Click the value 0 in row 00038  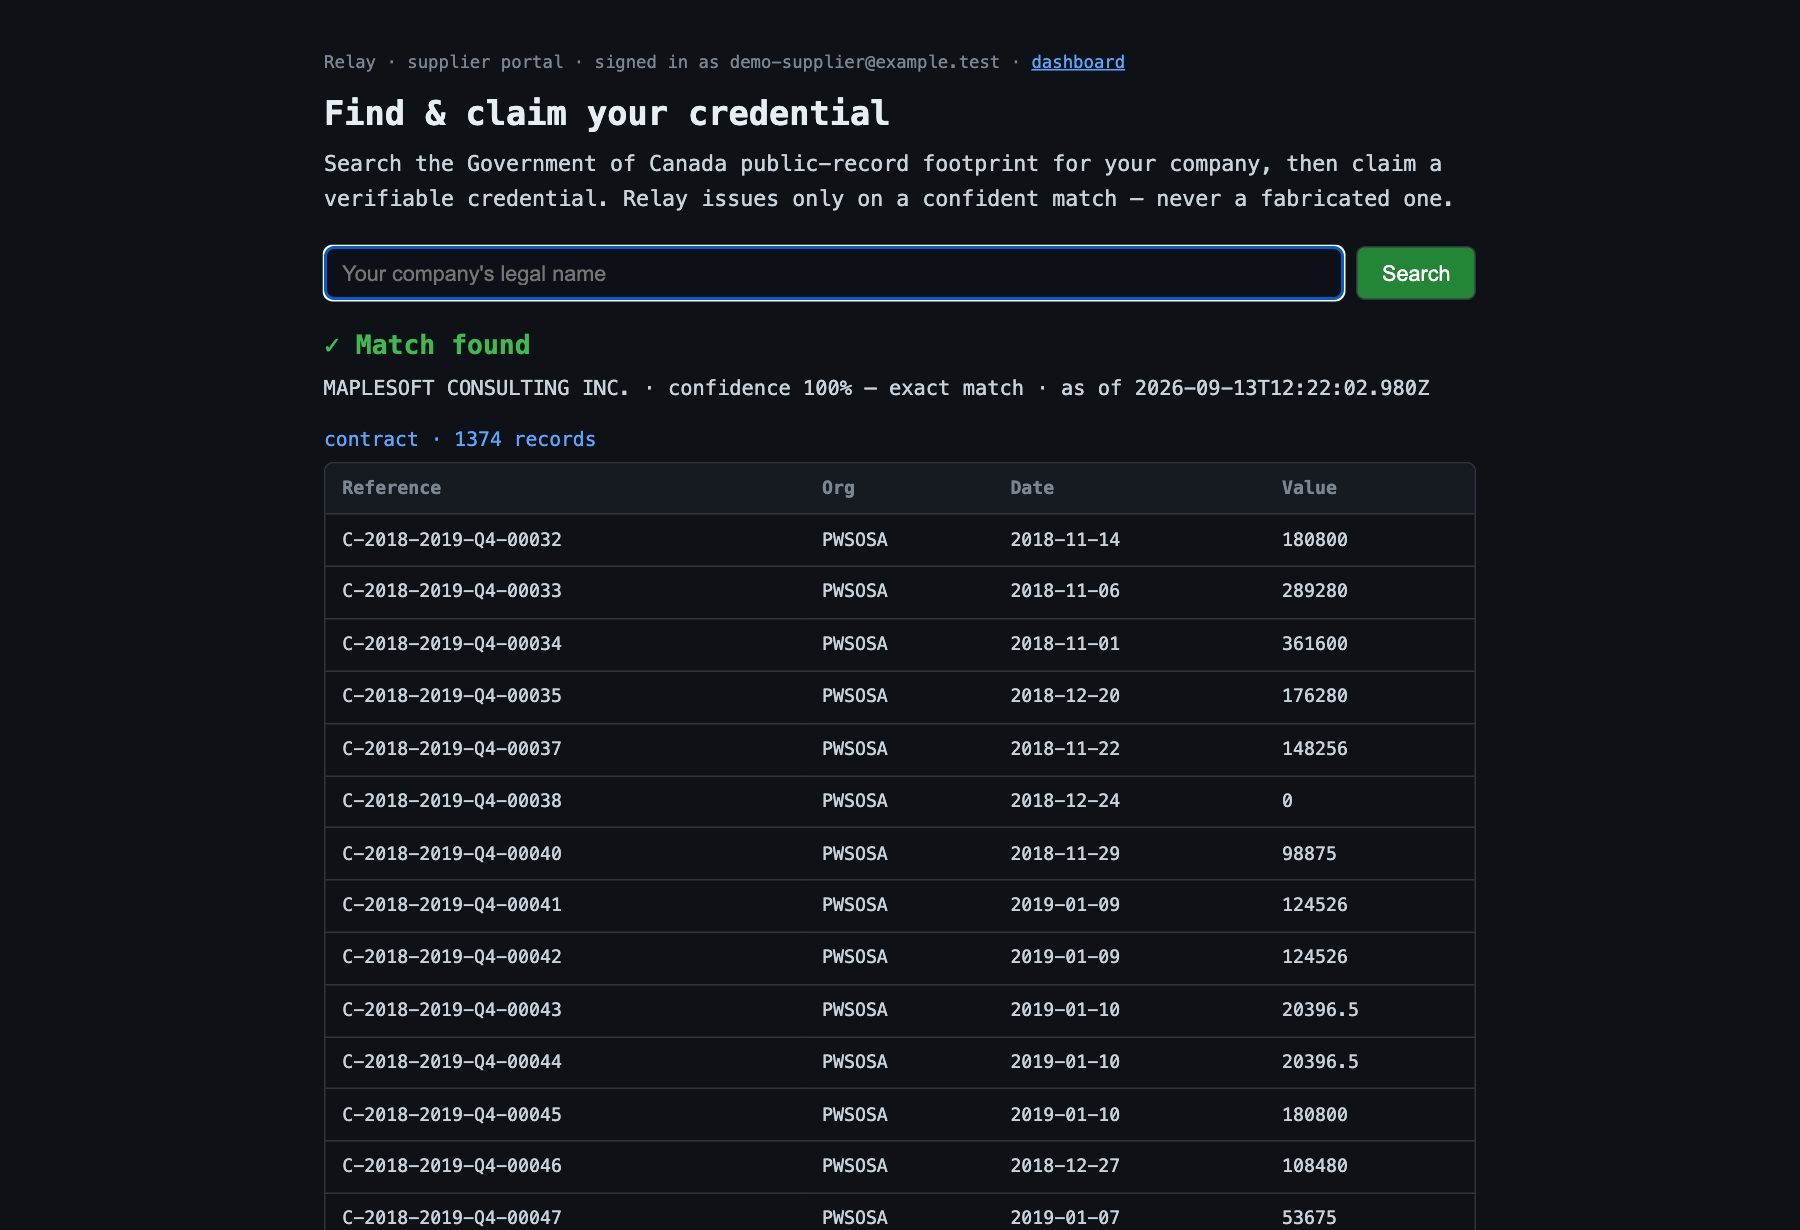(x=1287, y=801)
